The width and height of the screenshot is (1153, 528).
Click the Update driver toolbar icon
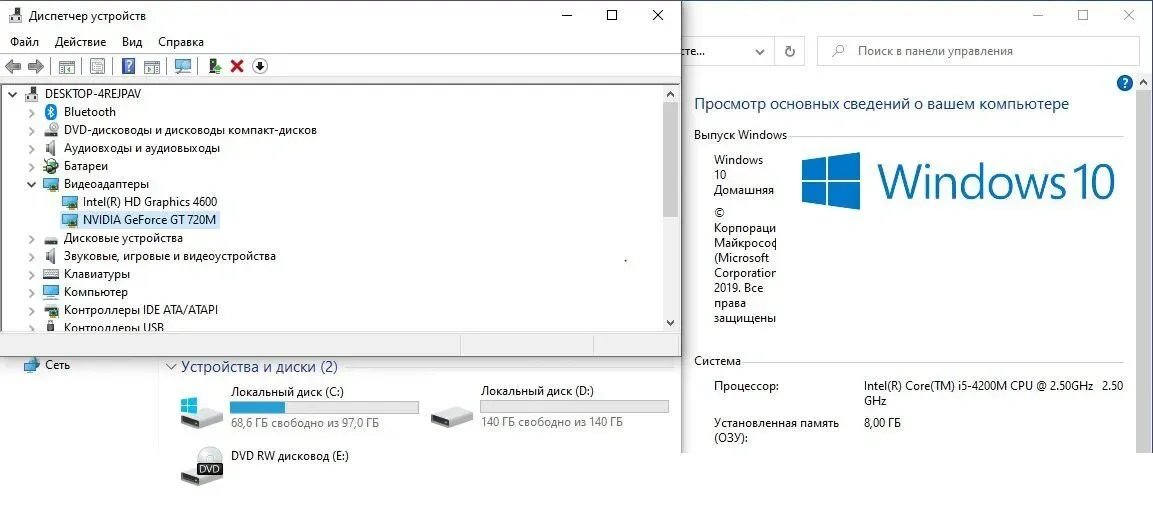click(x=214, y=66)
